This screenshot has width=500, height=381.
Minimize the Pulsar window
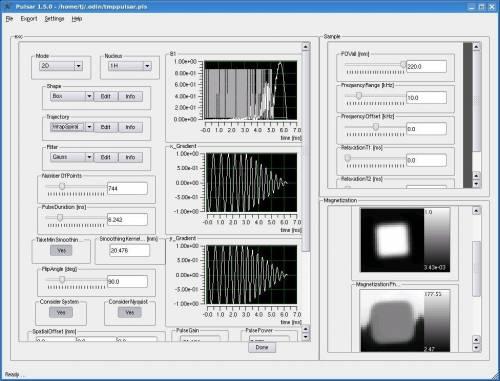click(471, 7)
